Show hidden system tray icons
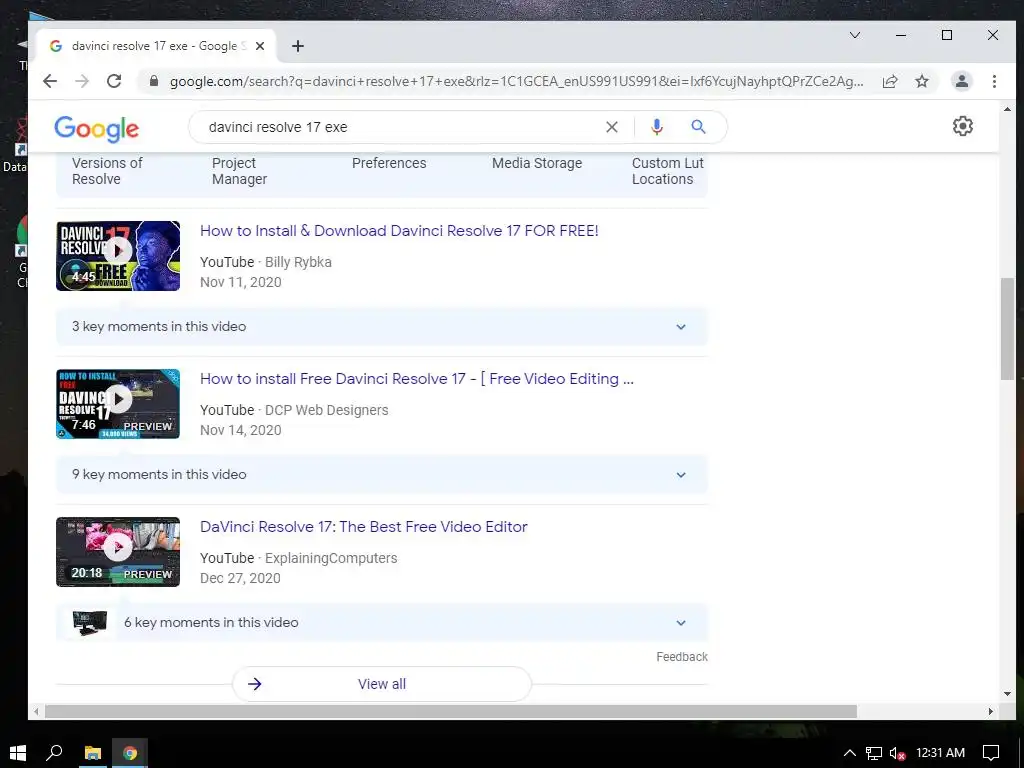This screenshot has height=768, width=1024. pyautogui.click(x=850, y=753)
